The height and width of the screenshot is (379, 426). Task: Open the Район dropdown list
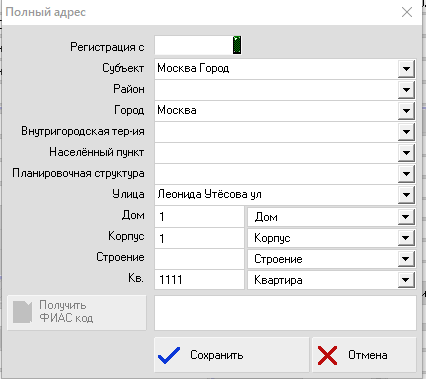click(x=406, y=90)
